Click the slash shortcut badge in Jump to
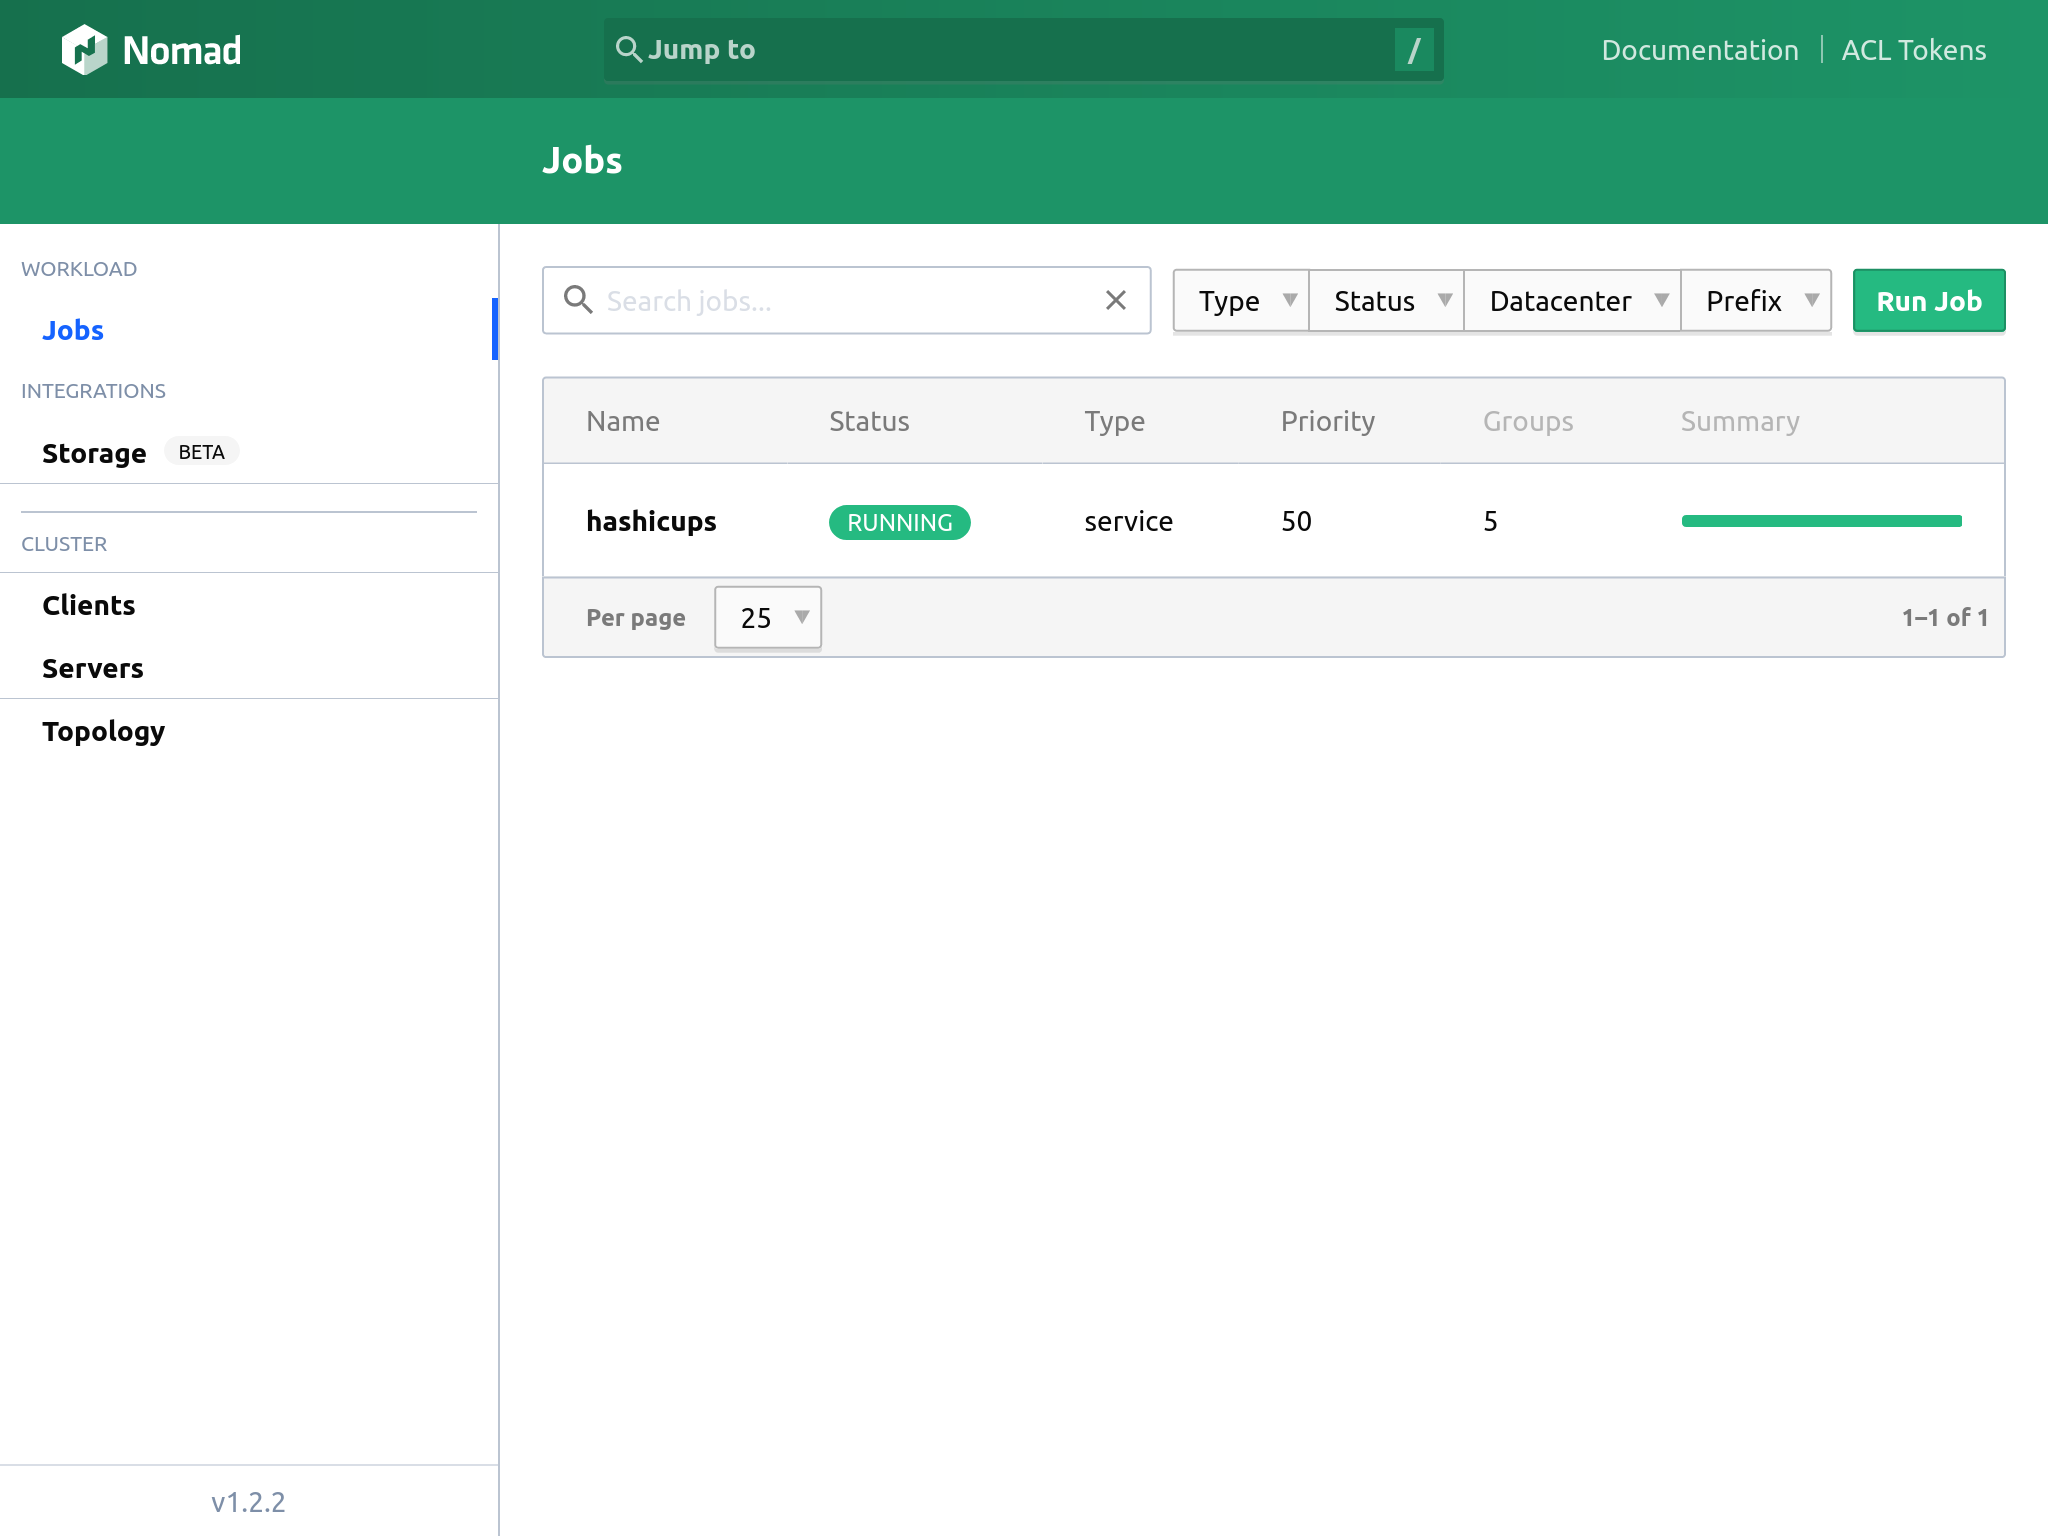The image size is (2048, 1536). pos(1414,50)
